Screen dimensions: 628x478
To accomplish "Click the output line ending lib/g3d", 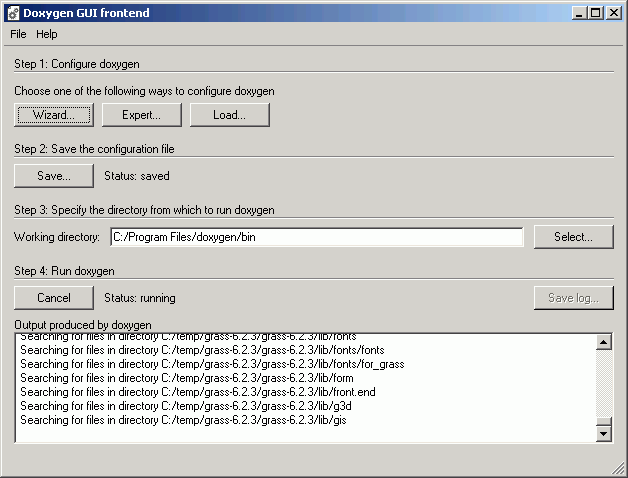I will [186, 406].
